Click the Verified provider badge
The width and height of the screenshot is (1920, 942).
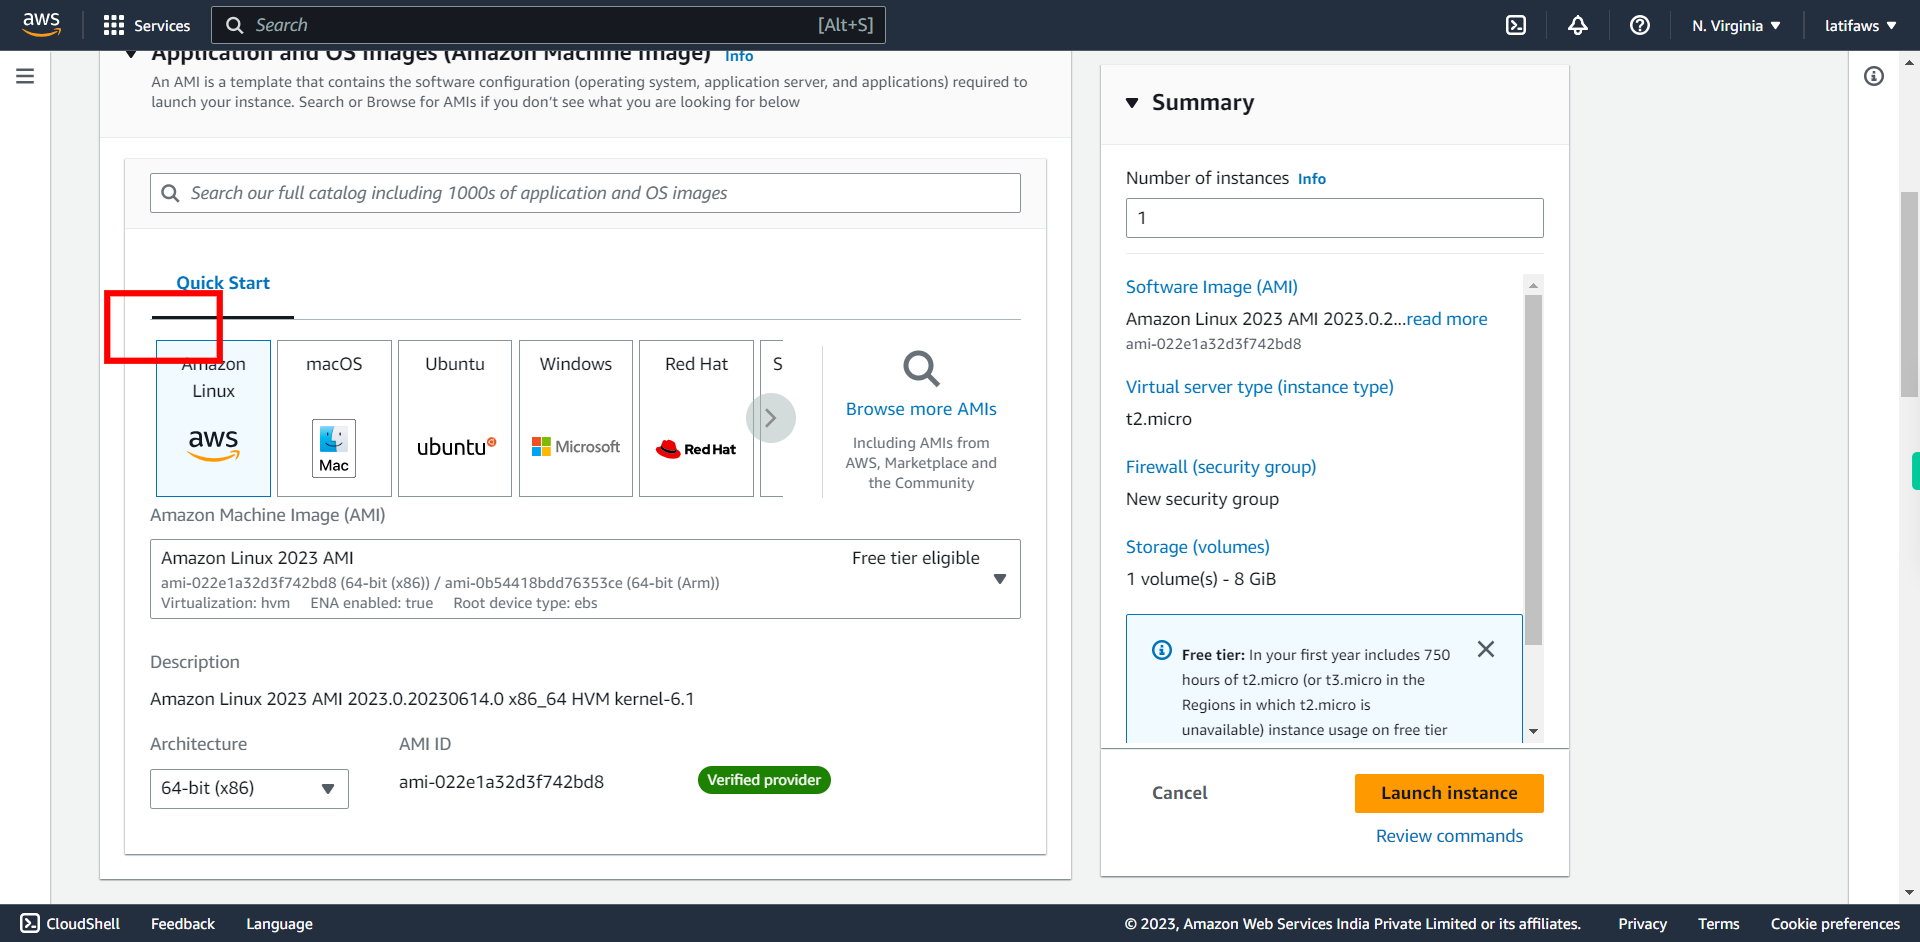[764, 780]
